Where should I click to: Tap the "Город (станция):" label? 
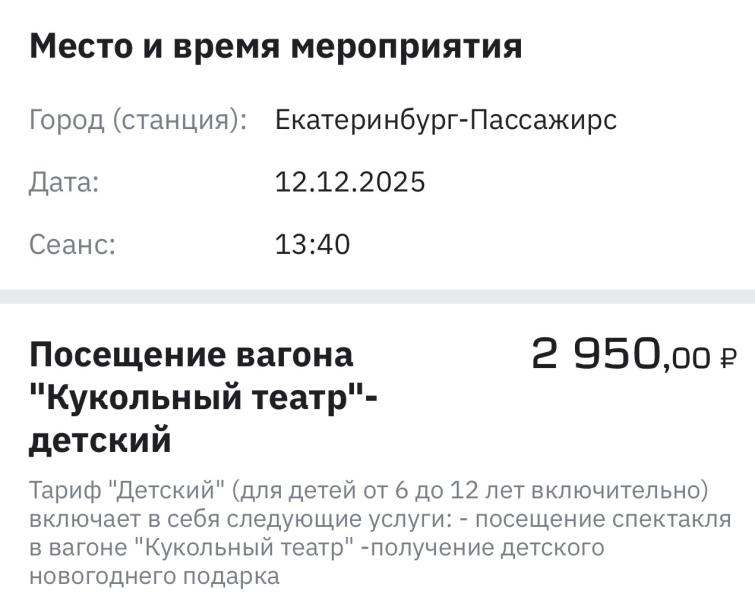[x=138, y=121]
